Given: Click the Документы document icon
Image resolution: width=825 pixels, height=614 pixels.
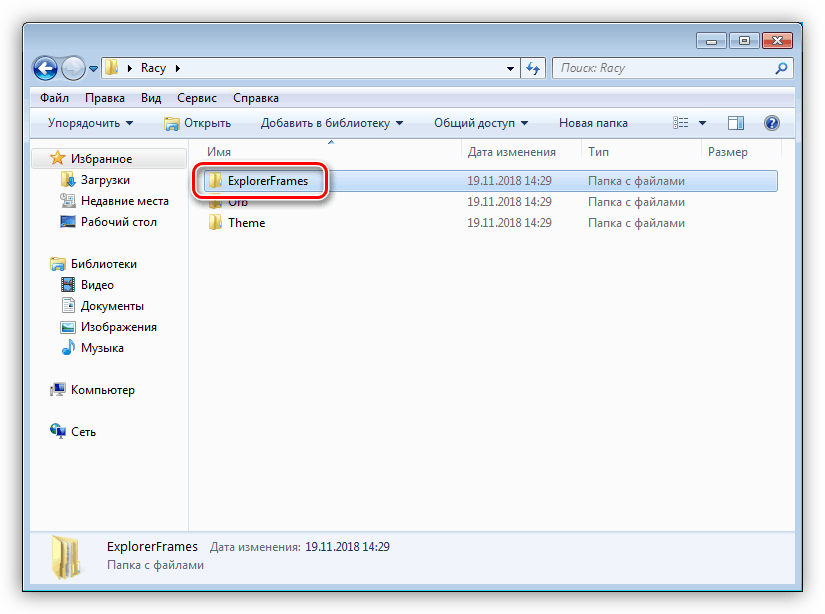Looking at the screenshot, I should pos(68,306).
